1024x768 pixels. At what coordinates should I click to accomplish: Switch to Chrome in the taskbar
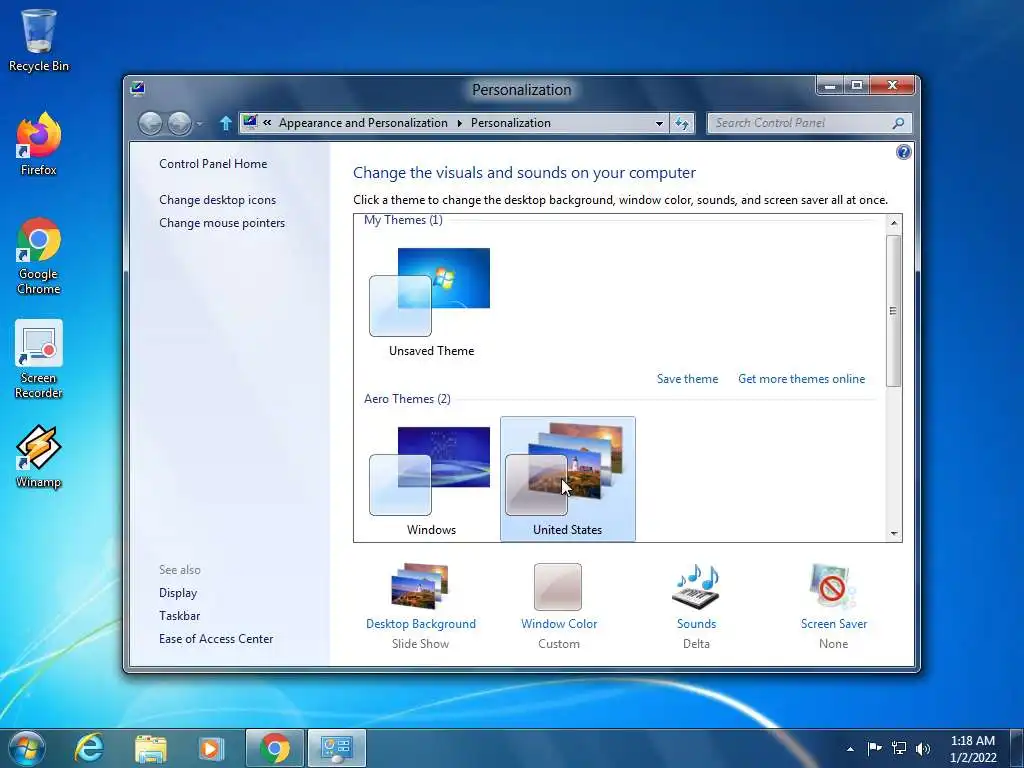(274, 748)
